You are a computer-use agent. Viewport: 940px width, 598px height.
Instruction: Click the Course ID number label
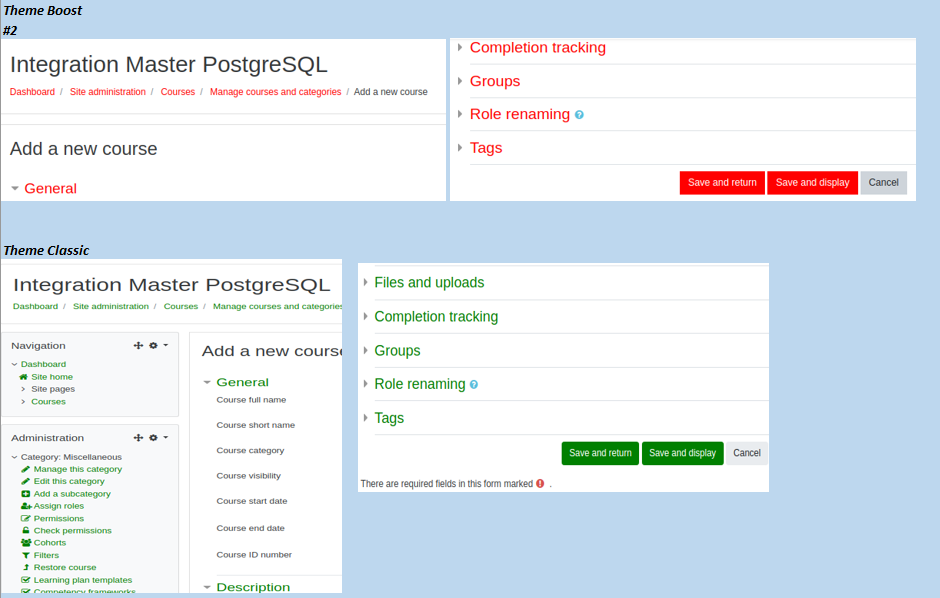point(254,555)
